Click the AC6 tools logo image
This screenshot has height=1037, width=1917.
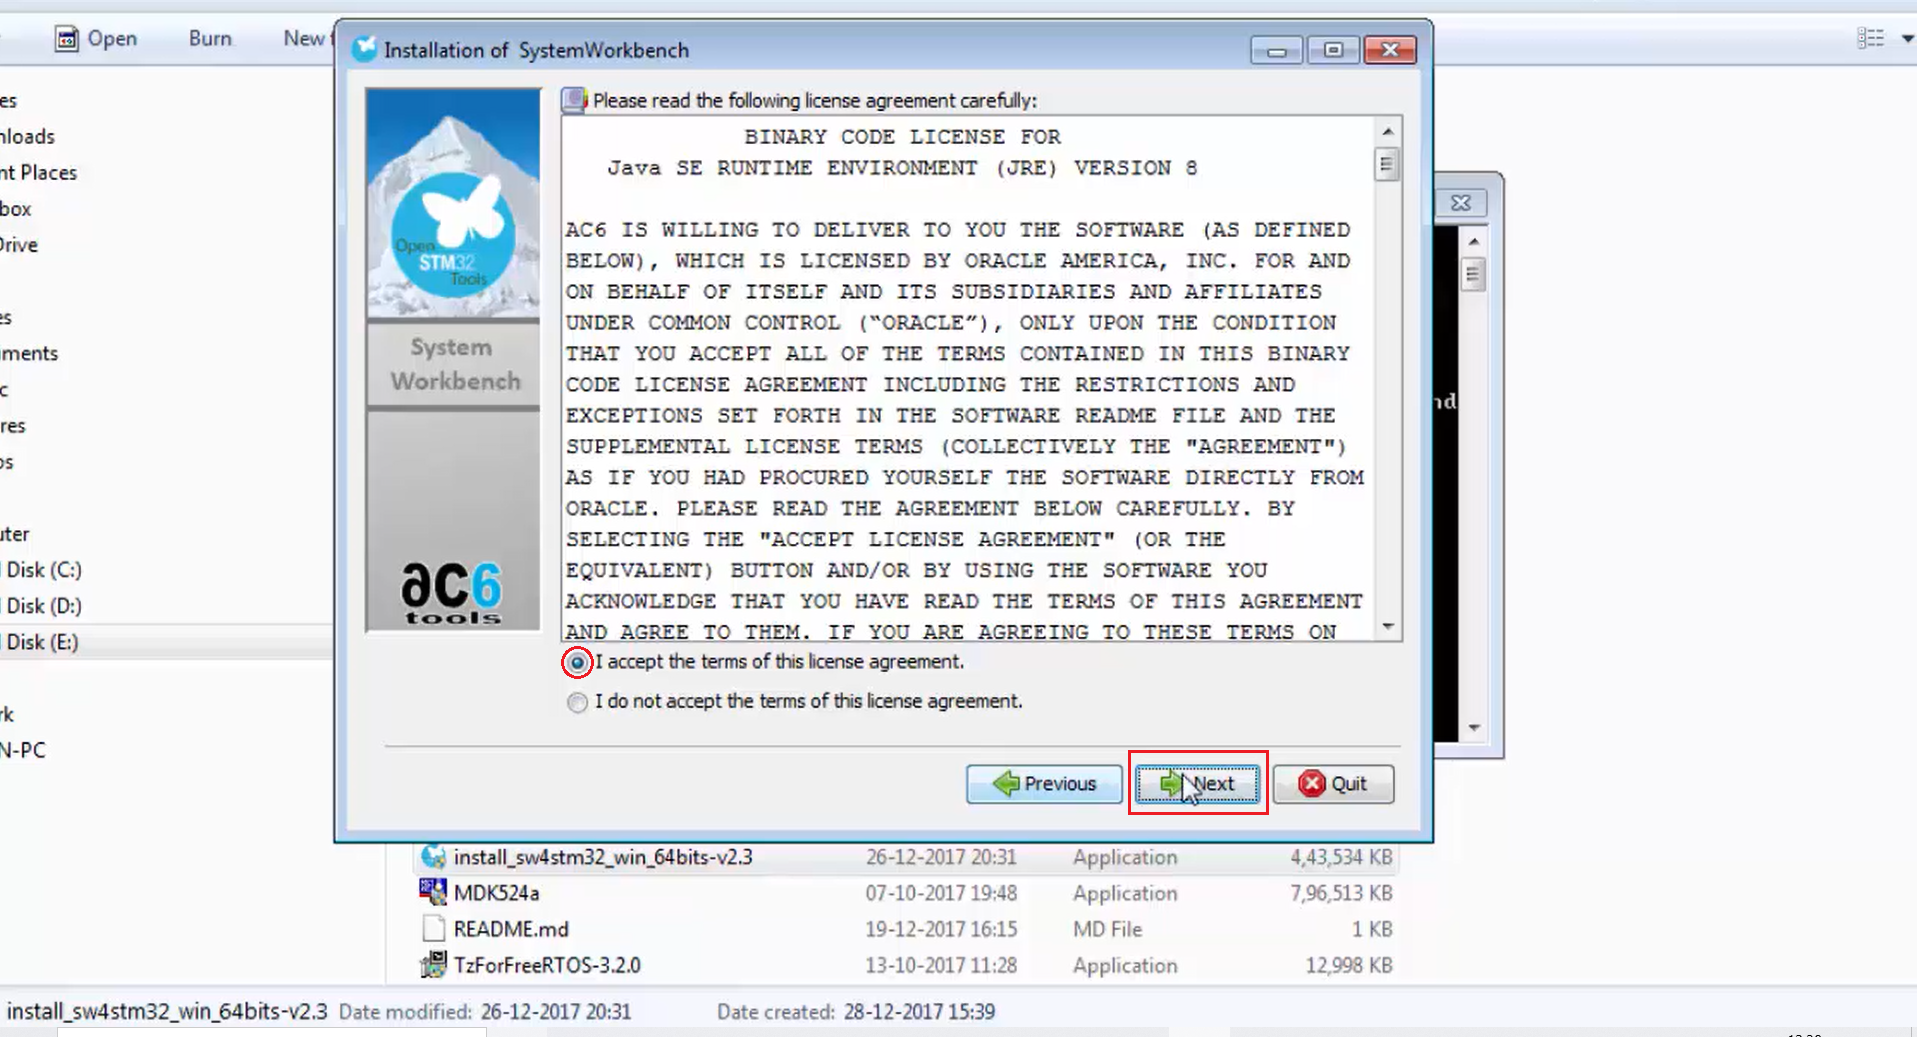pyautogui.click(x=452, y=593)
